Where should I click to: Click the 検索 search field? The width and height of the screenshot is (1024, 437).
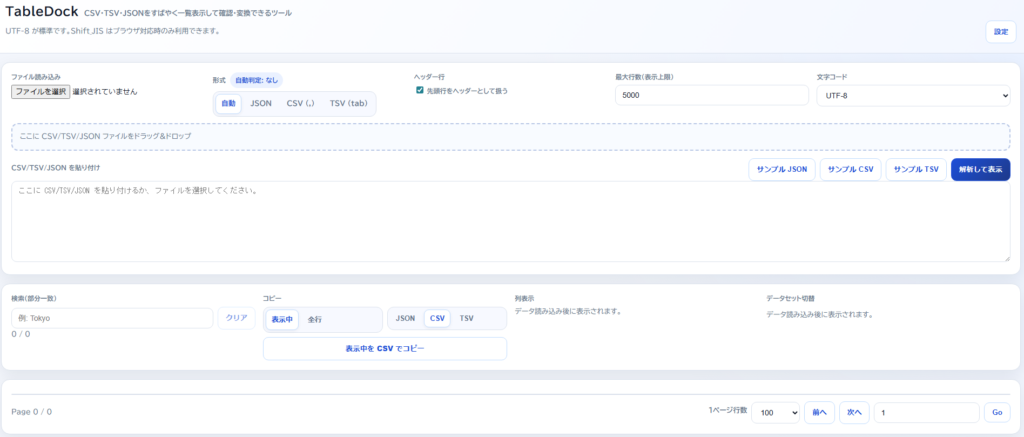pyautogui.click(x=112, y=318)
